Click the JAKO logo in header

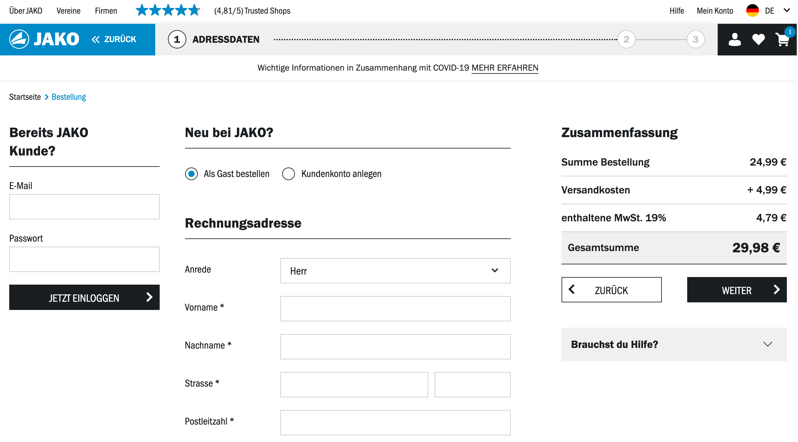[44, 39]
